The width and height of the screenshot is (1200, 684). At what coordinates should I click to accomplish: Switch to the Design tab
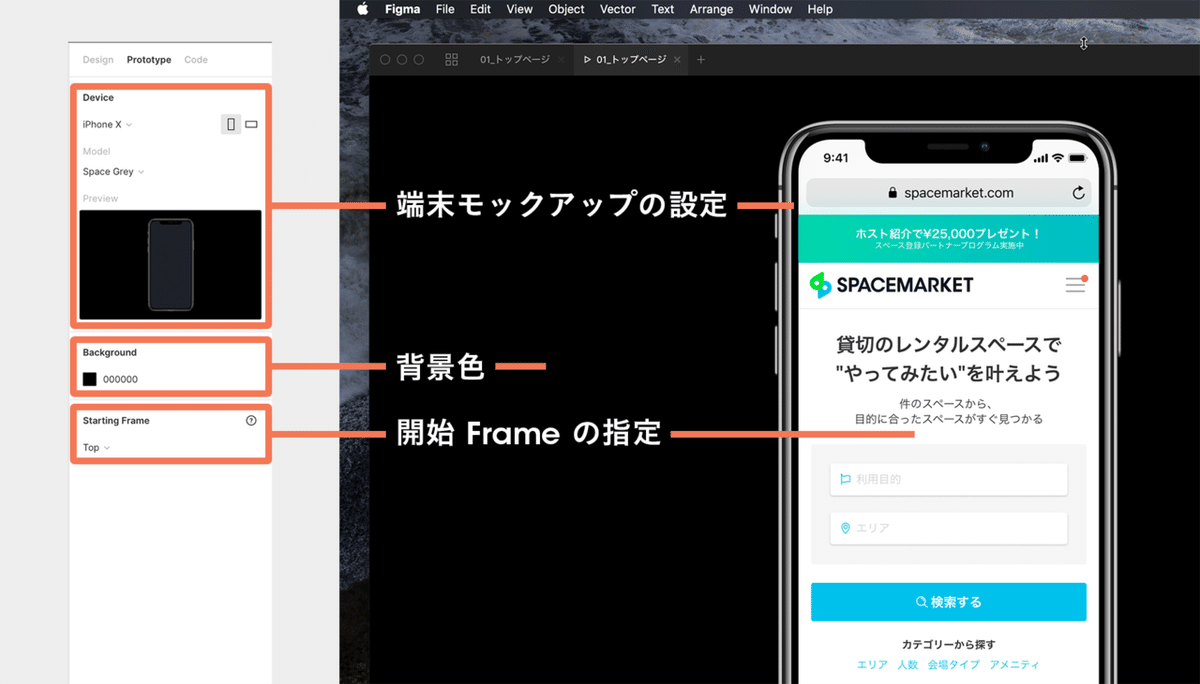98,60
